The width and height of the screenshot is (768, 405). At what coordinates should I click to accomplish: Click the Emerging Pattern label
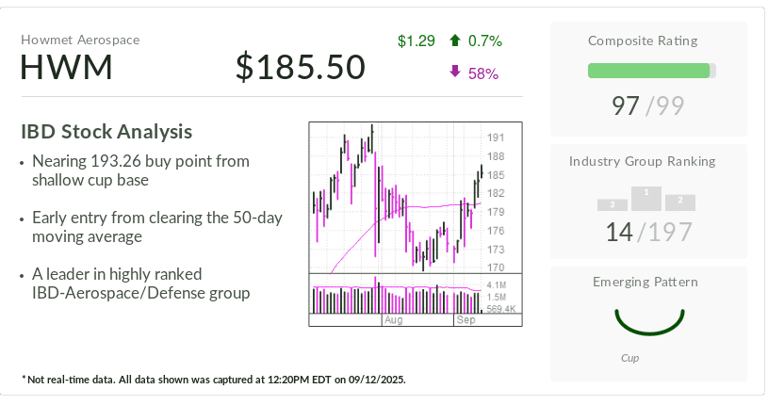645,282
